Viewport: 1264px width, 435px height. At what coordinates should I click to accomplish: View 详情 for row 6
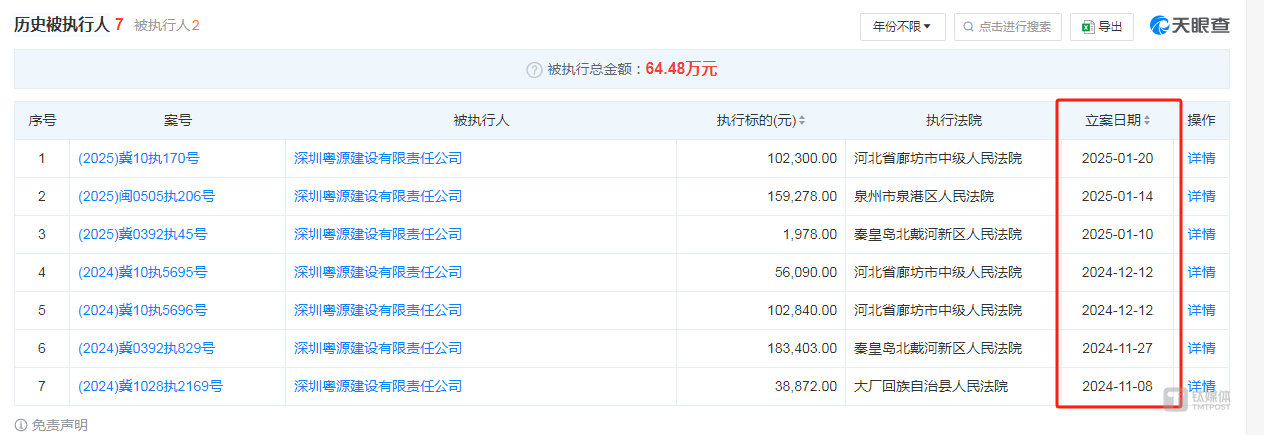pos(1201,348)
